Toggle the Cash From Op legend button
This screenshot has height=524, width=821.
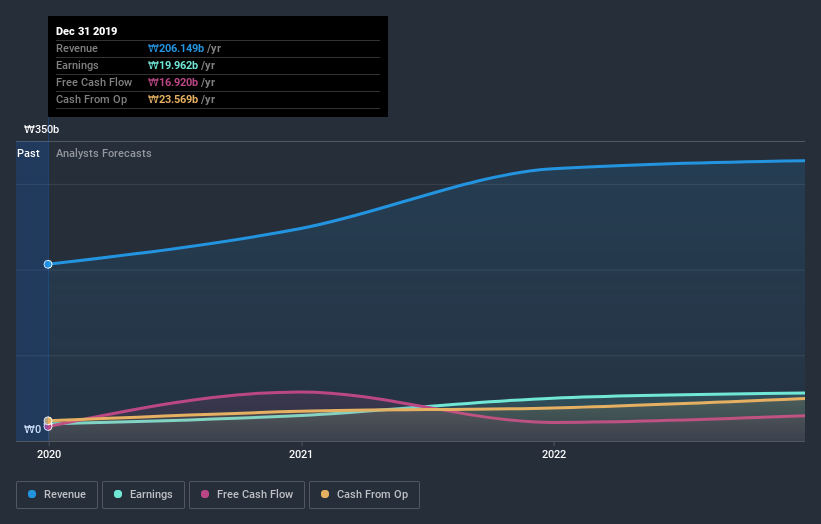tap(364, 495)
